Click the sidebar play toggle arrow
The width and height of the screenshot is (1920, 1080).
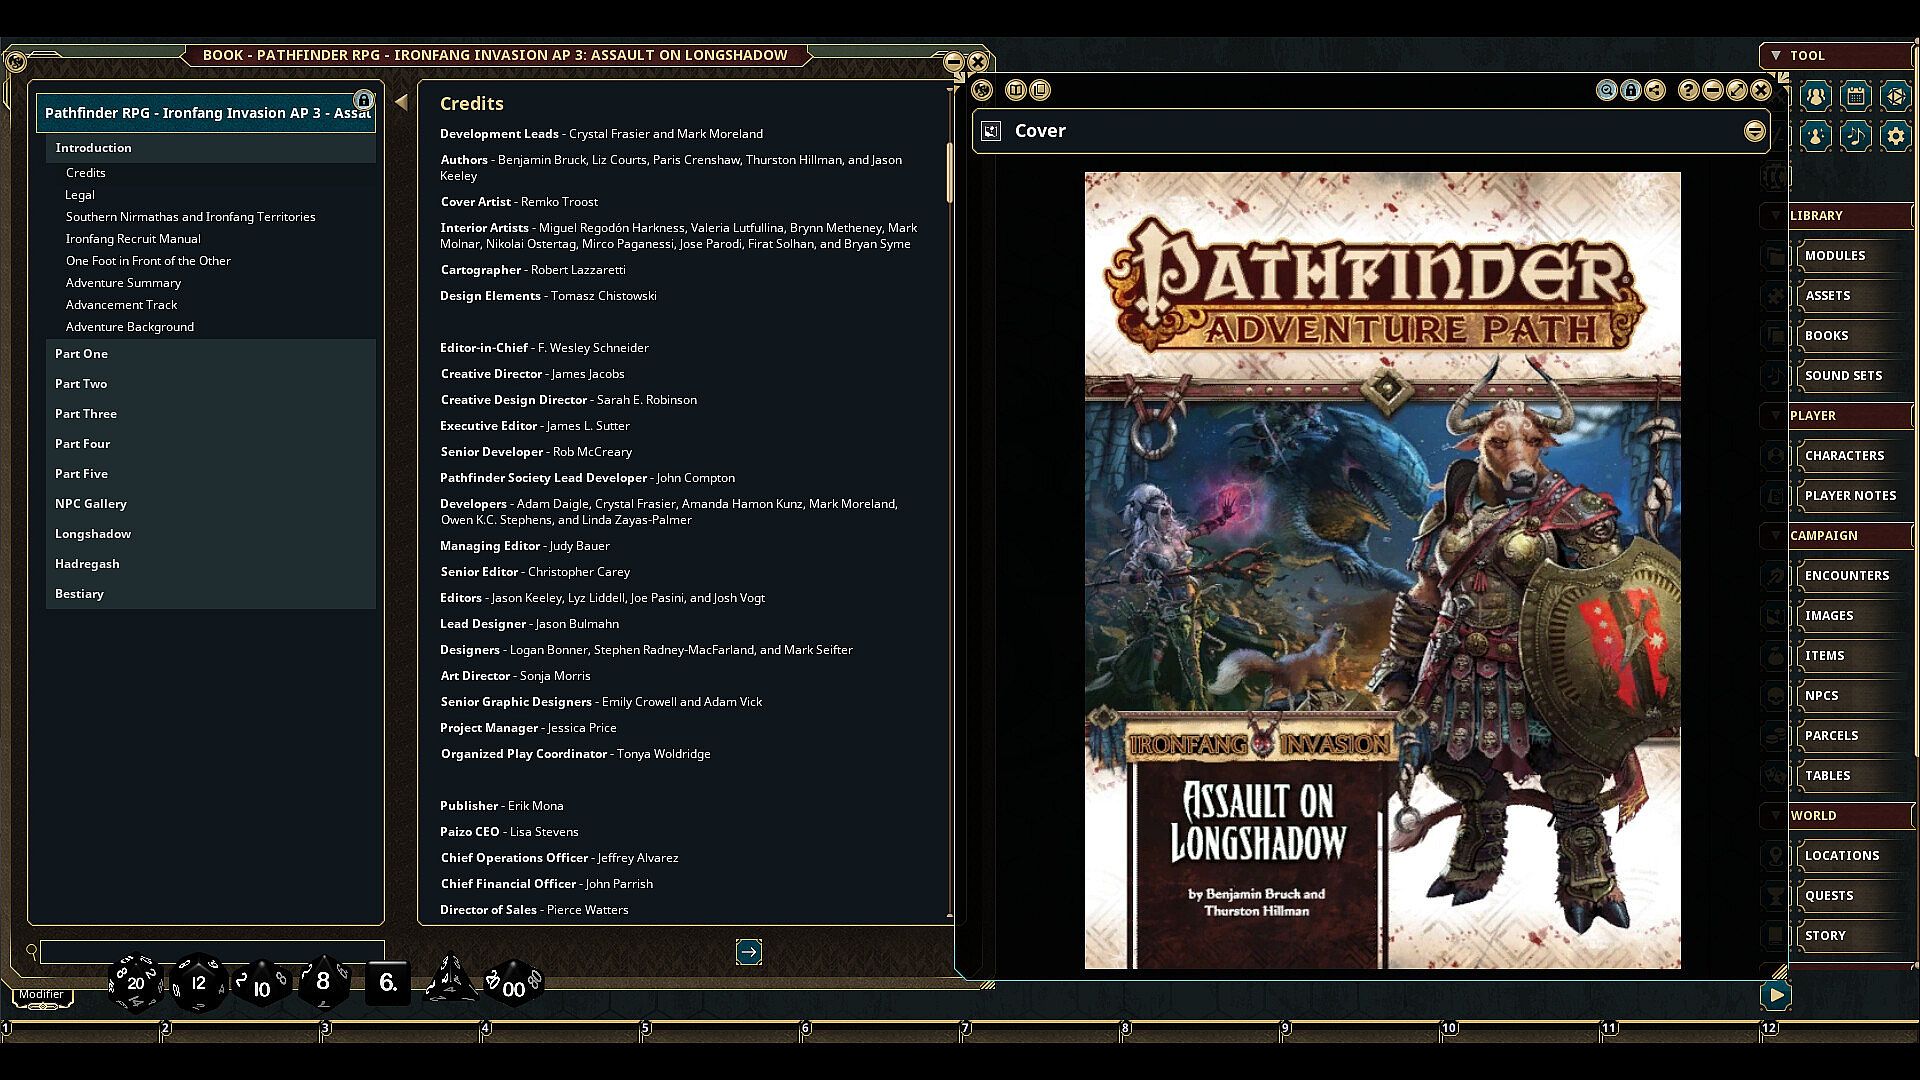click(1775, 995)
